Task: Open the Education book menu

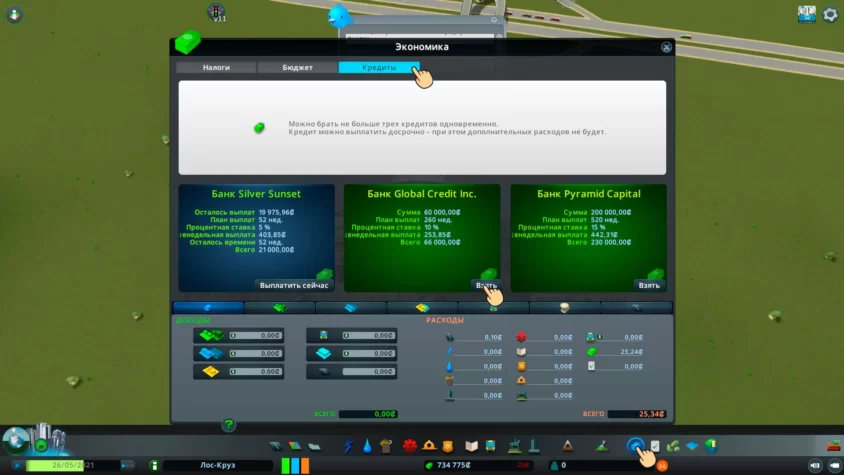Action: click(x=472, y=446)
